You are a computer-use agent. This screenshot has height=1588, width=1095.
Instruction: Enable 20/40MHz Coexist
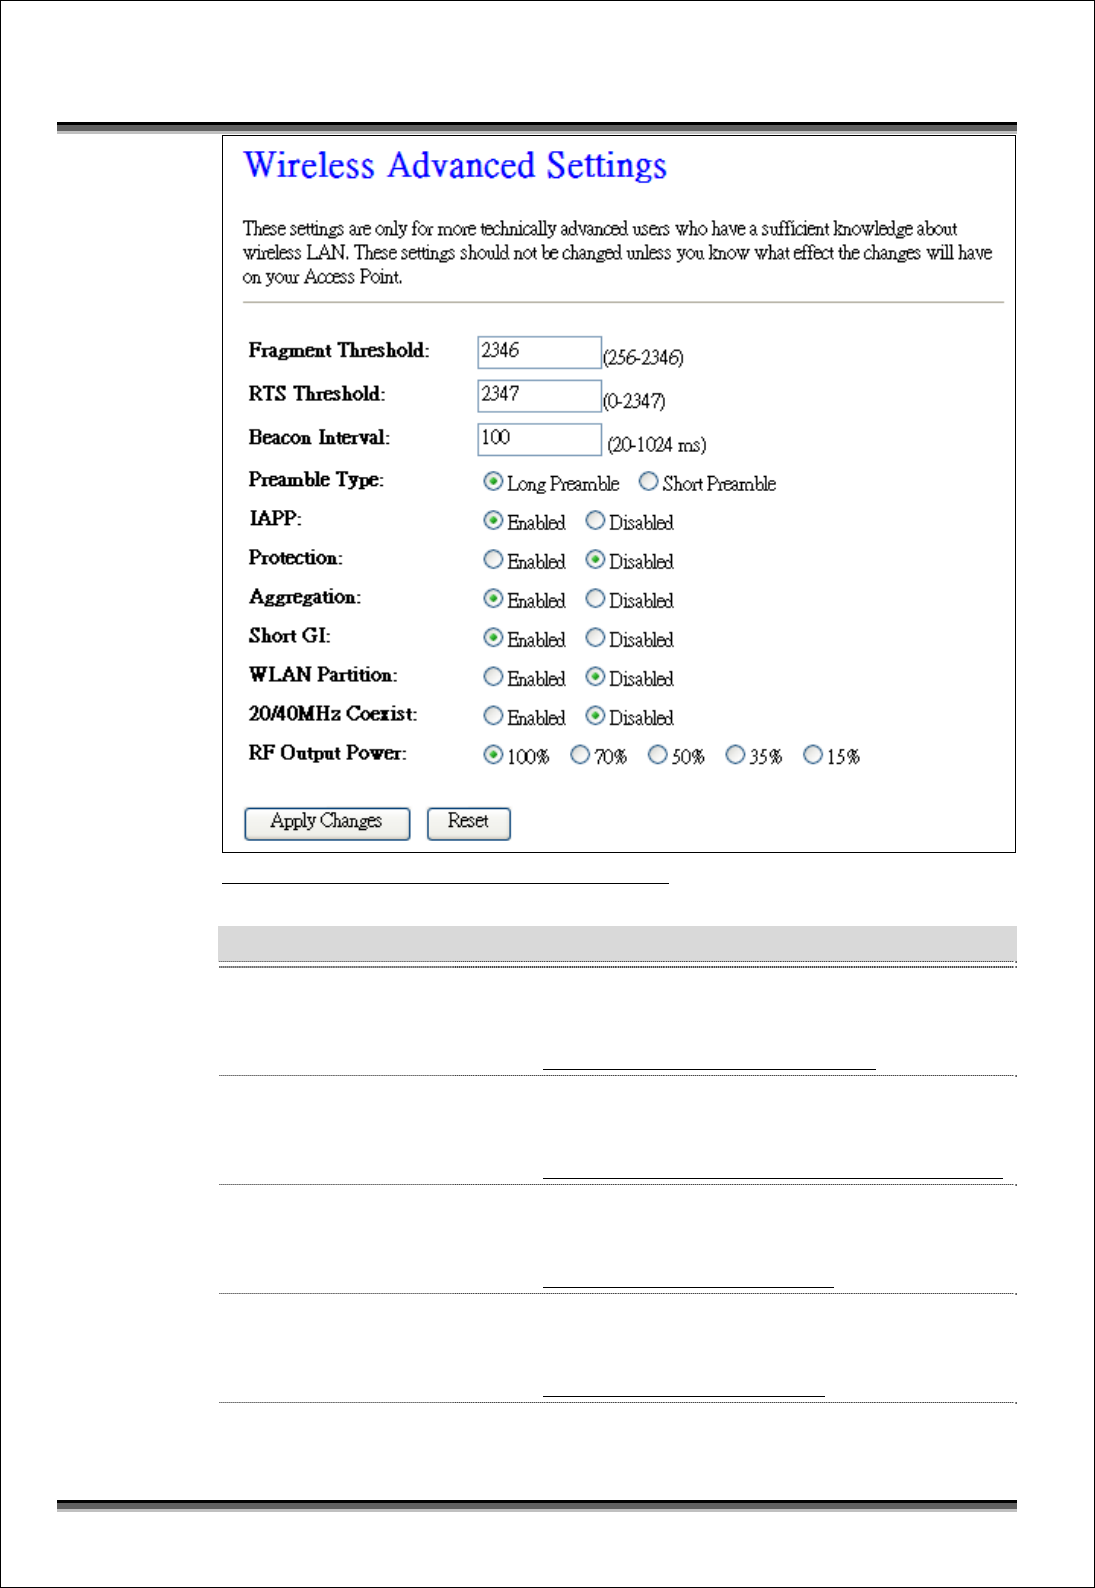click(x=493, y=716)
